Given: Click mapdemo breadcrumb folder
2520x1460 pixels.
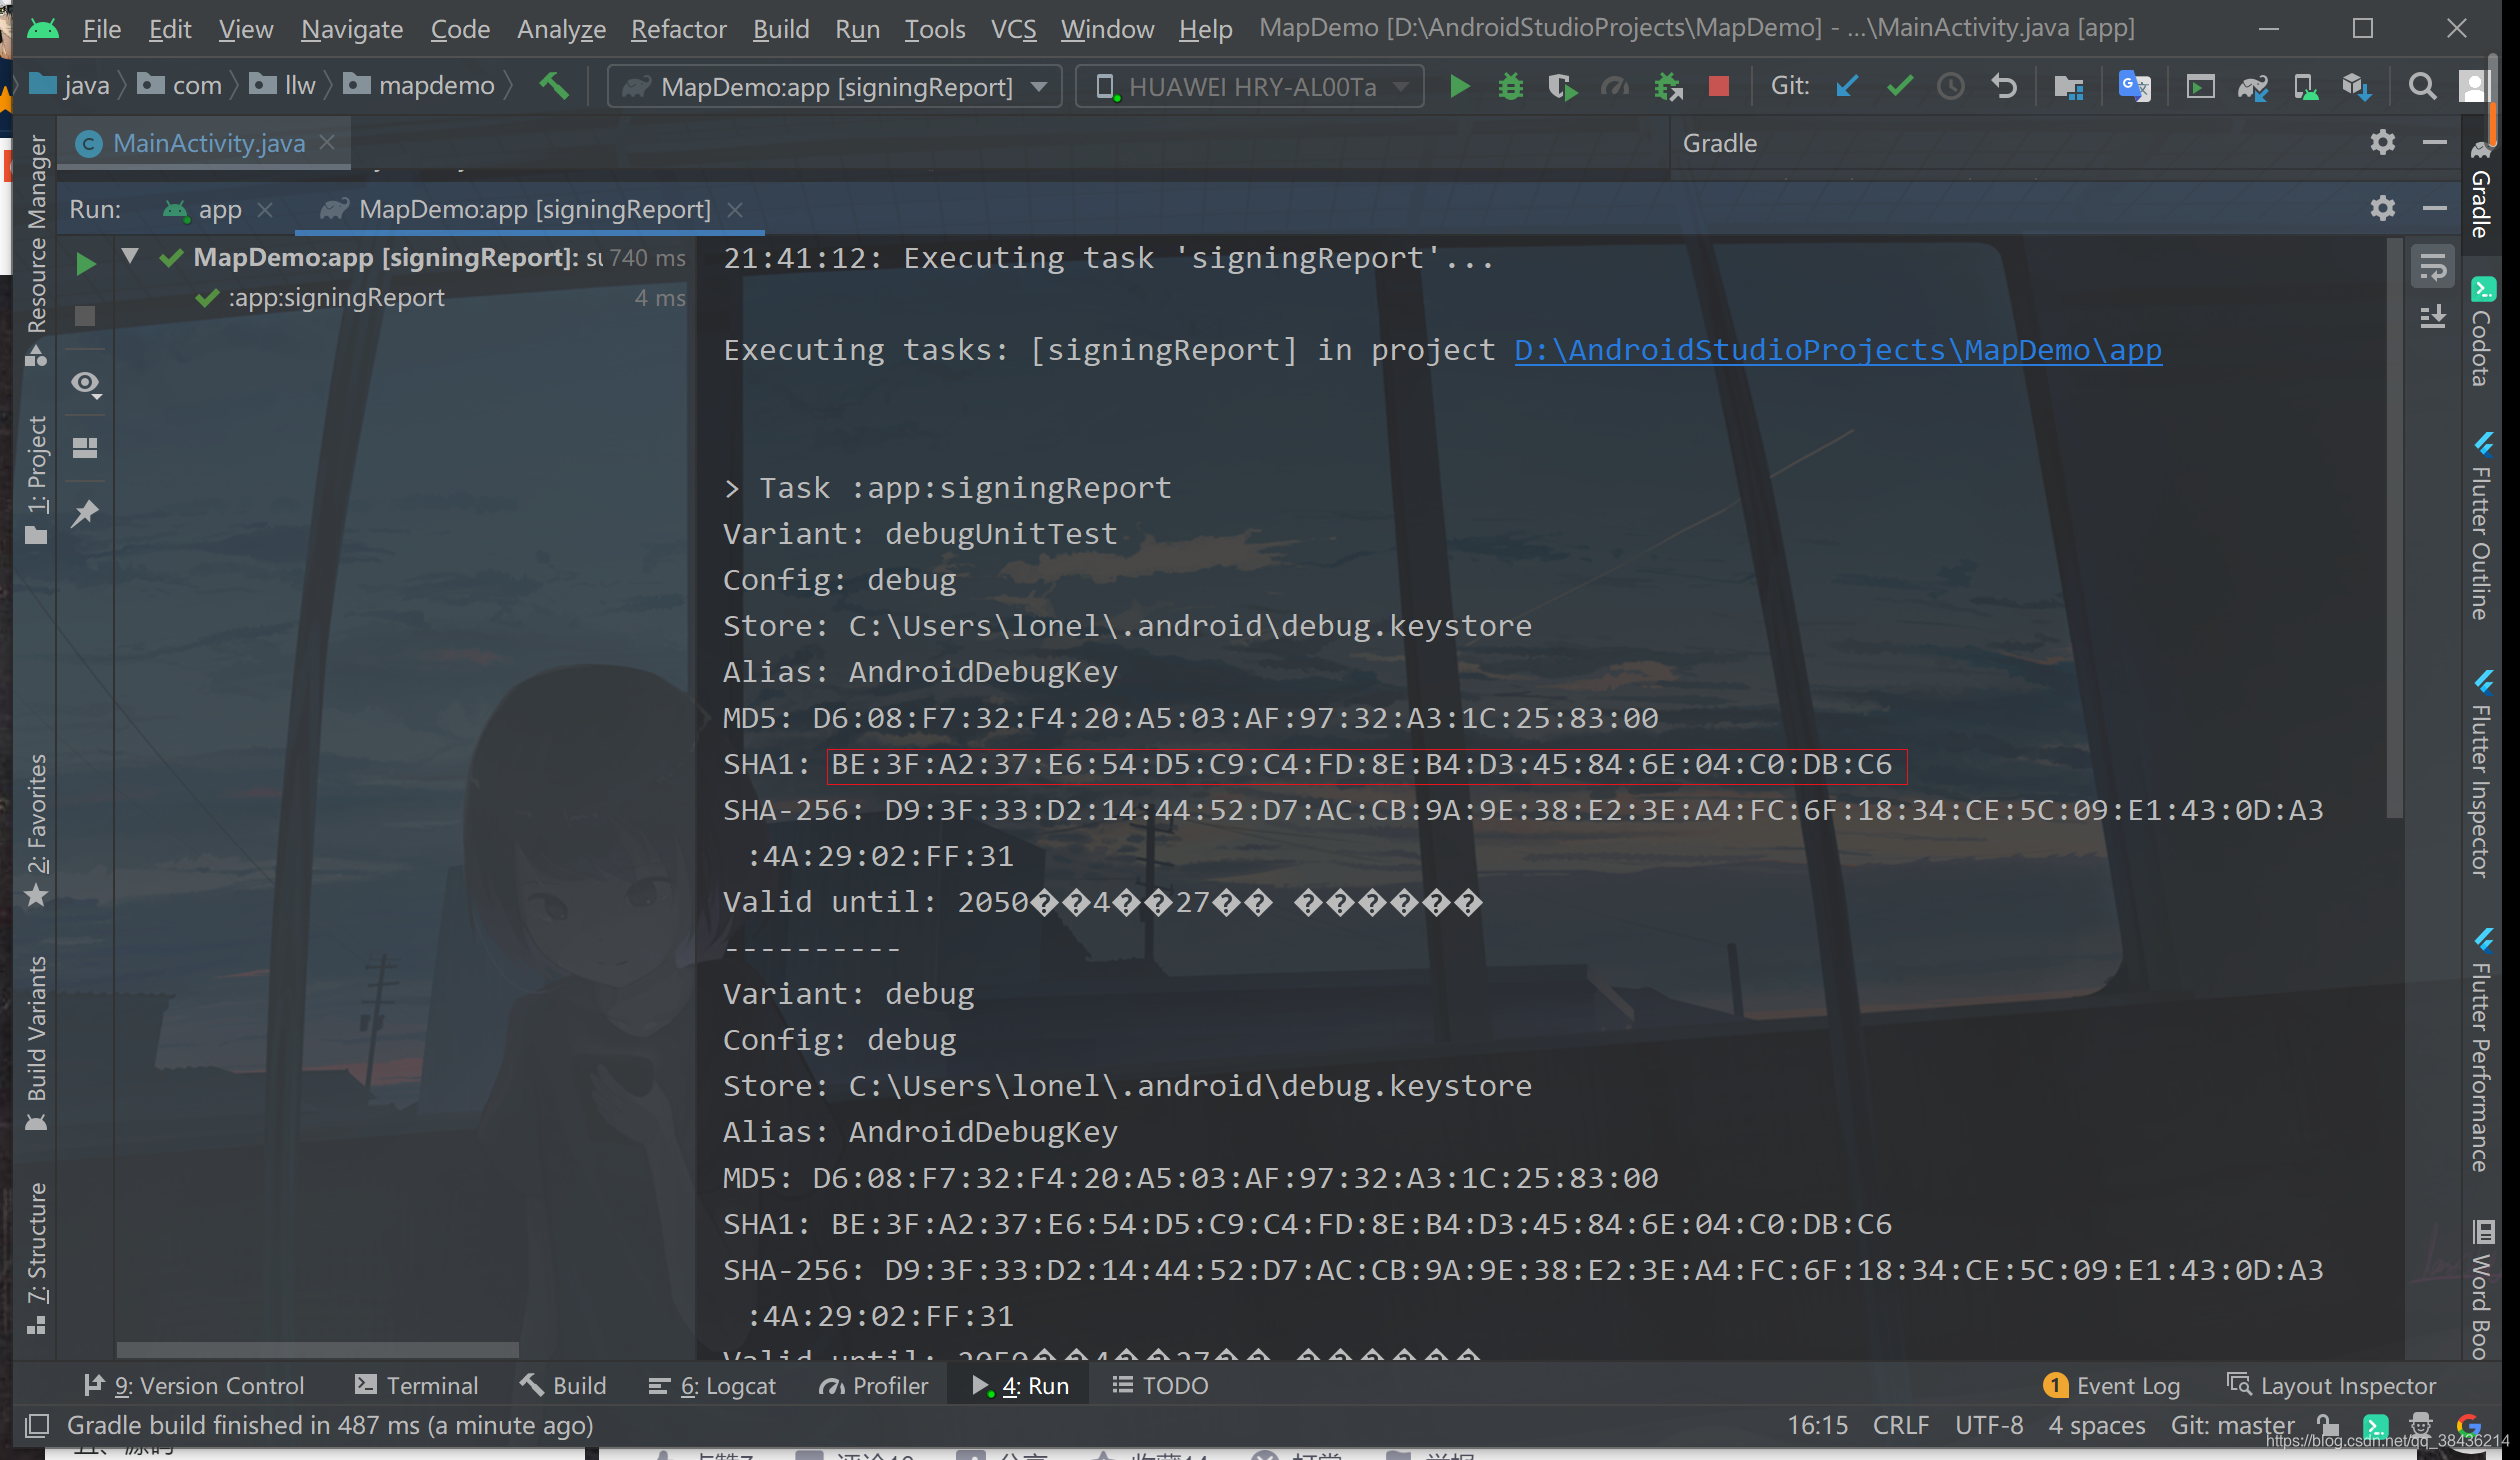Looking at the screenshot, I should click(x=419, y=86).
